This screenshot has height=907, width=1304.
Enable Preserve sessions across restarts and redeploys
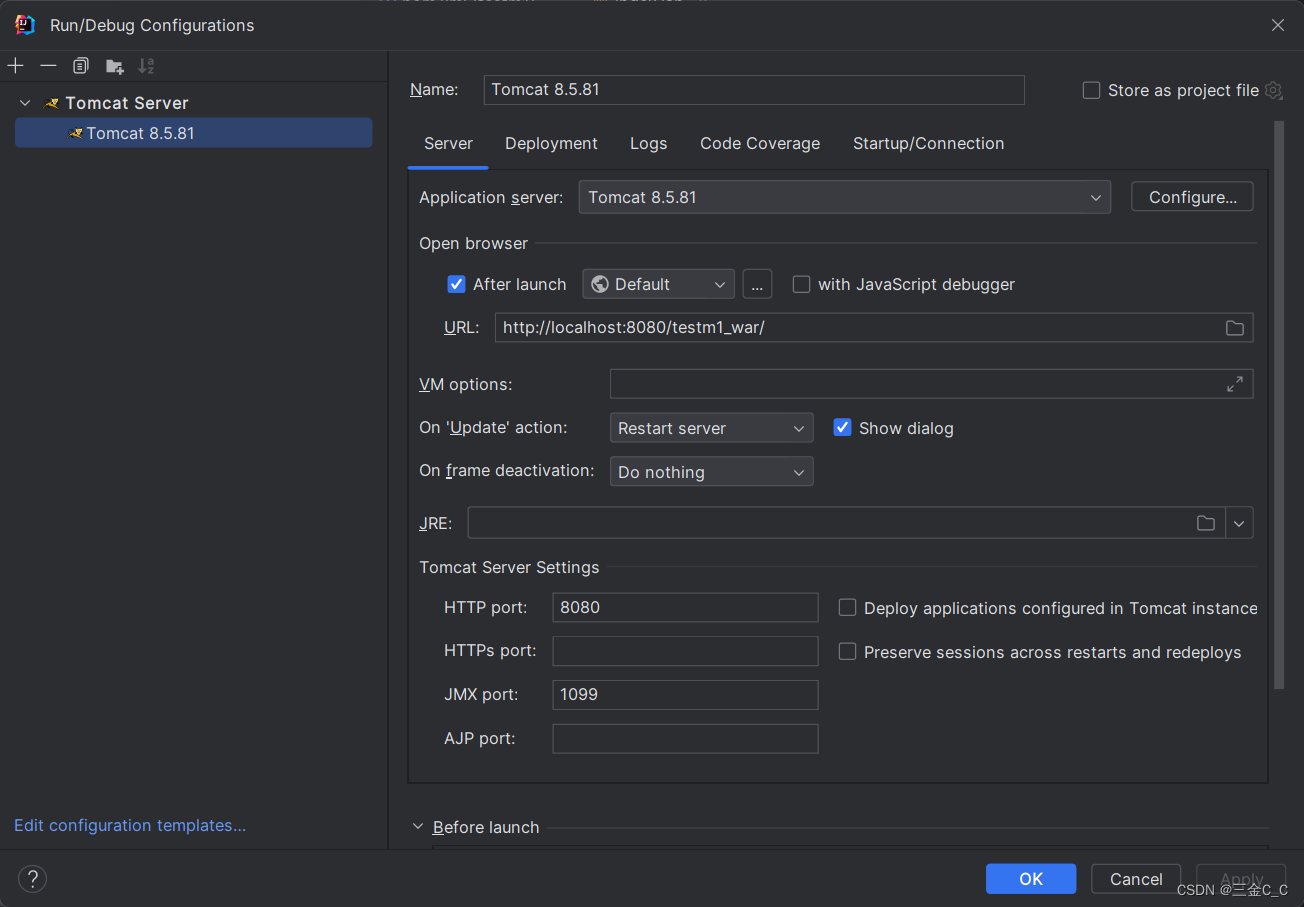(847, 652)
